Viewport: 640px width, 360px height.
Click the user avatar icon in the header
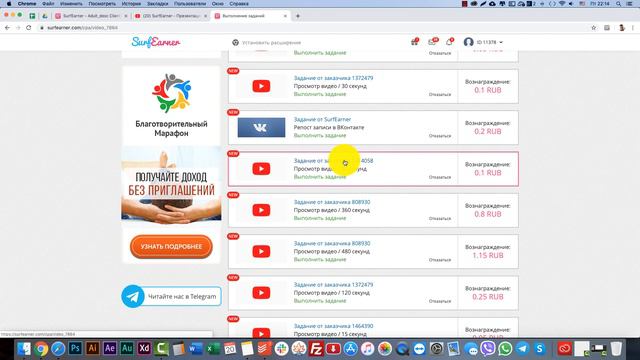coord(468,42)
